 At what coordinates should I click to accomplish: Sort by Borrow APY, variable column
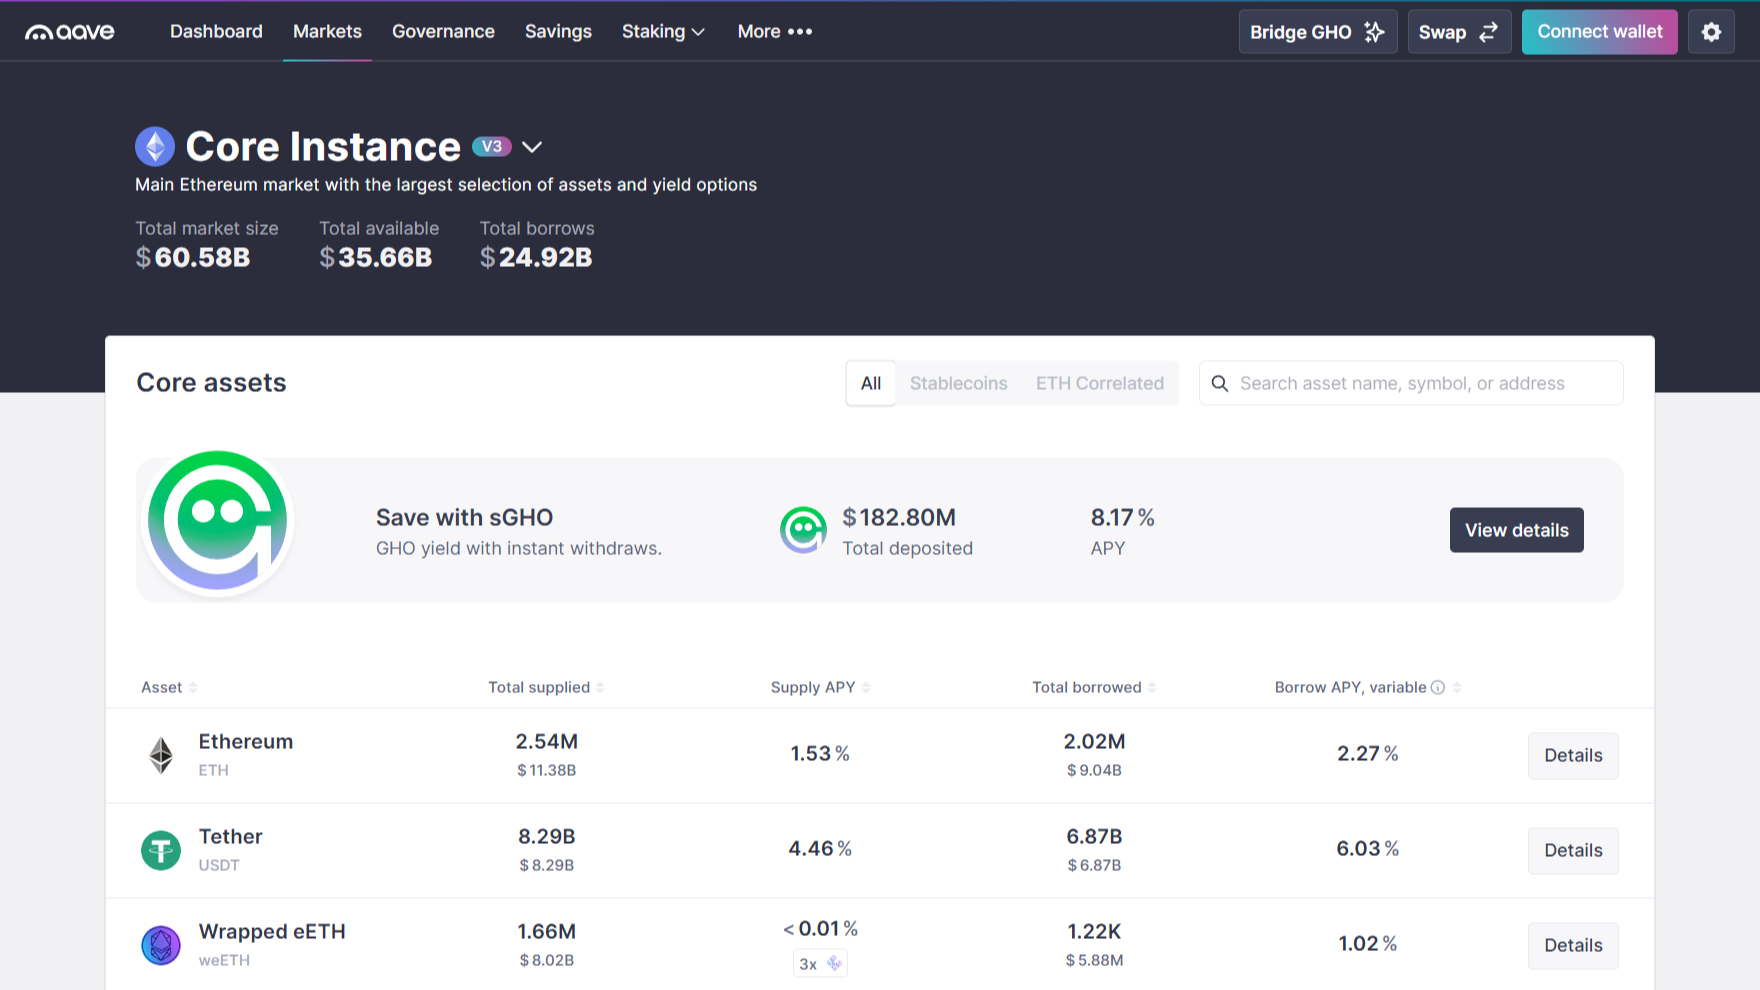pos(1368,687)
